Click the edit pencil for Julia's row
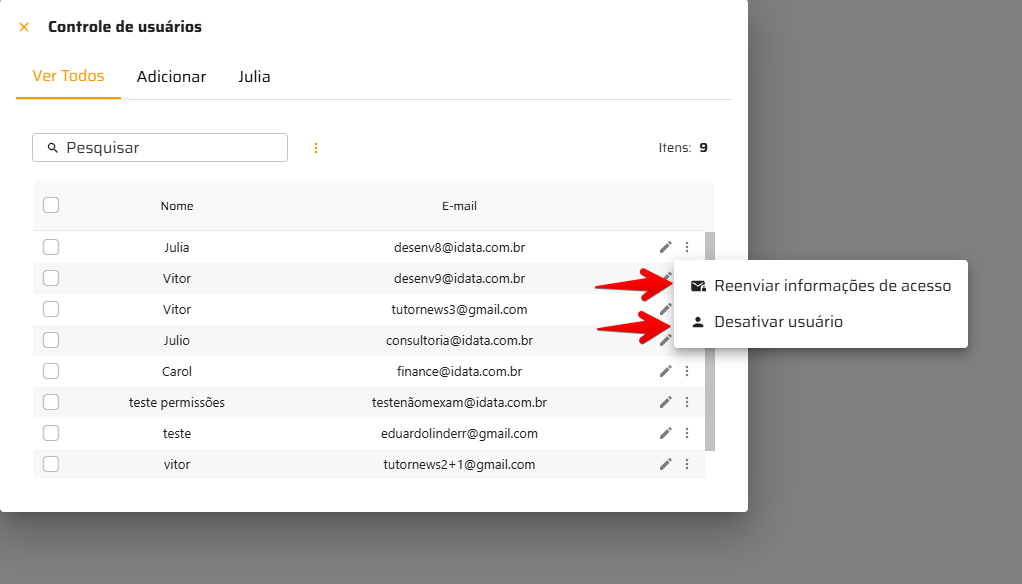The image size is (1022, 584). pyautogui.click(x=665, y=247)
